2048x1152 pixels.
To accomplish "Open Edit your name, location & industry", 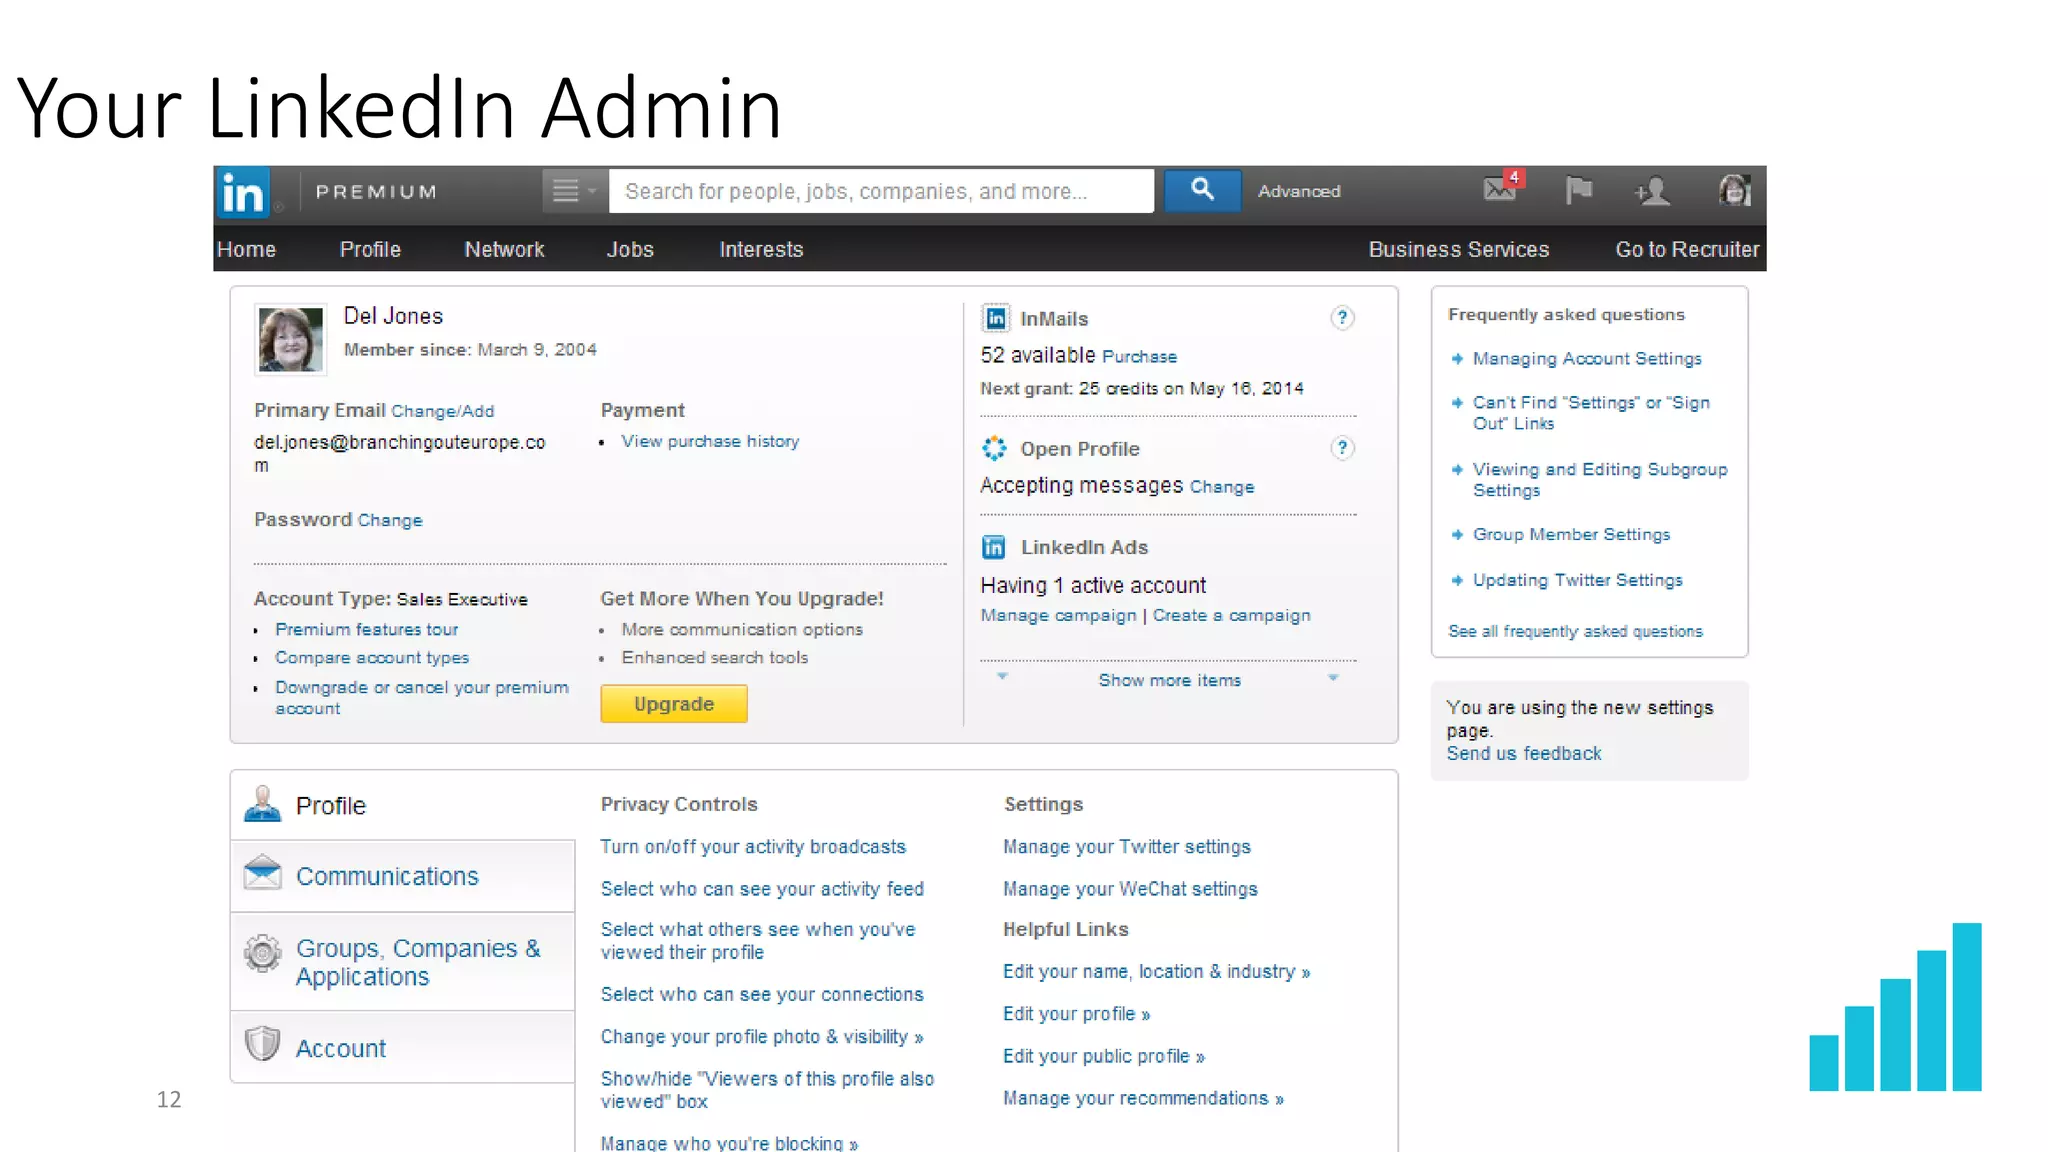I will (x=1157, y=972).
